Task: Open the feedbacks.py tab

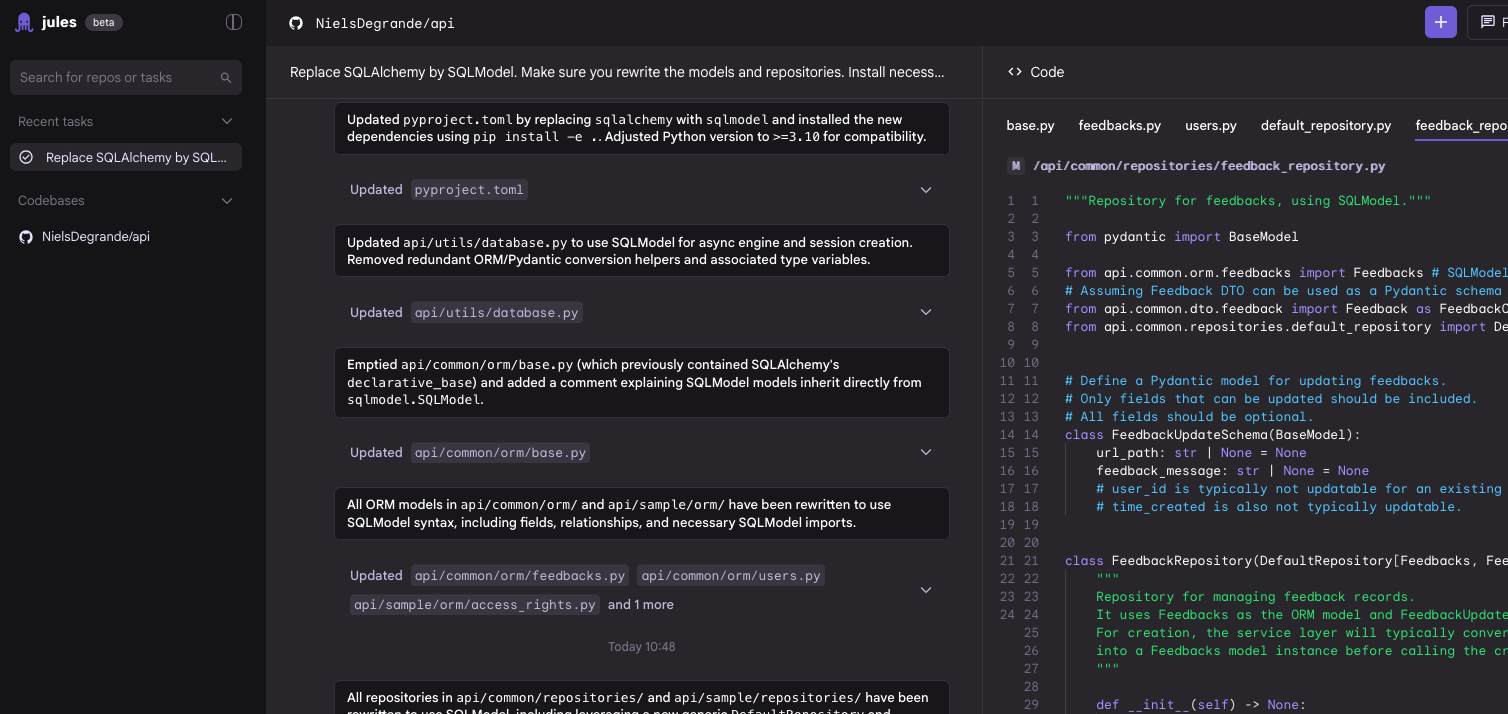Action: (x=1119, y=125)
